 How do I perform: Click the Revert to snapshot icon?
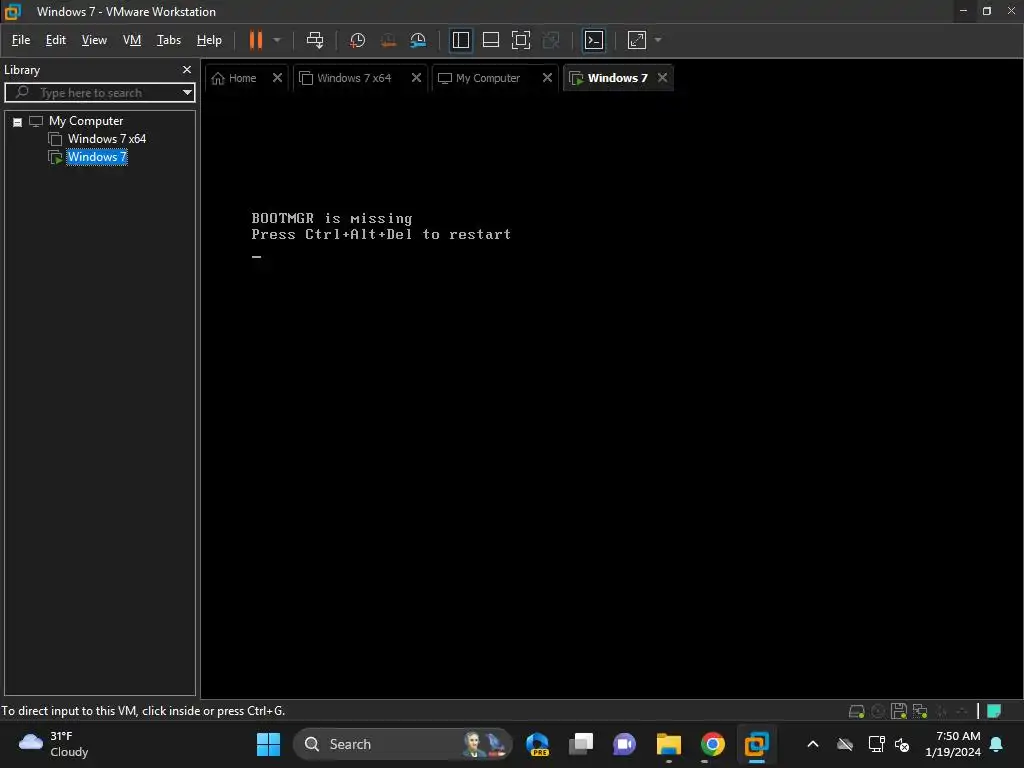click(x=388, y=40)
